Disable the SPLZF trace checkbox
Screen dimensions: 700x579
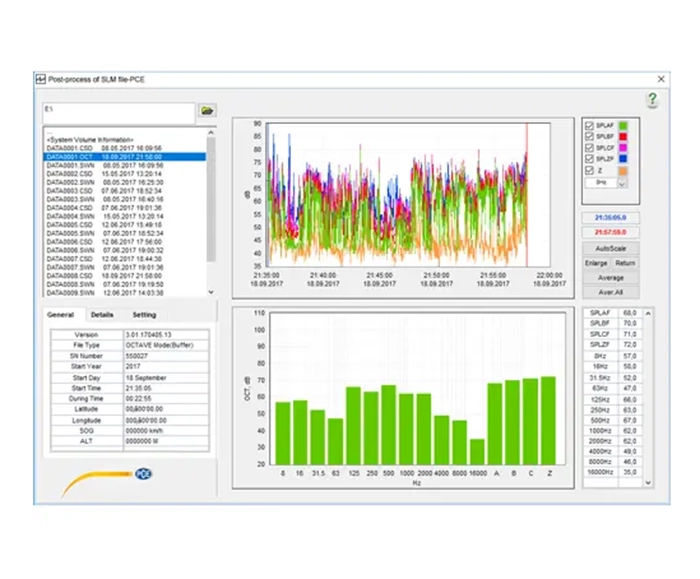589,157
